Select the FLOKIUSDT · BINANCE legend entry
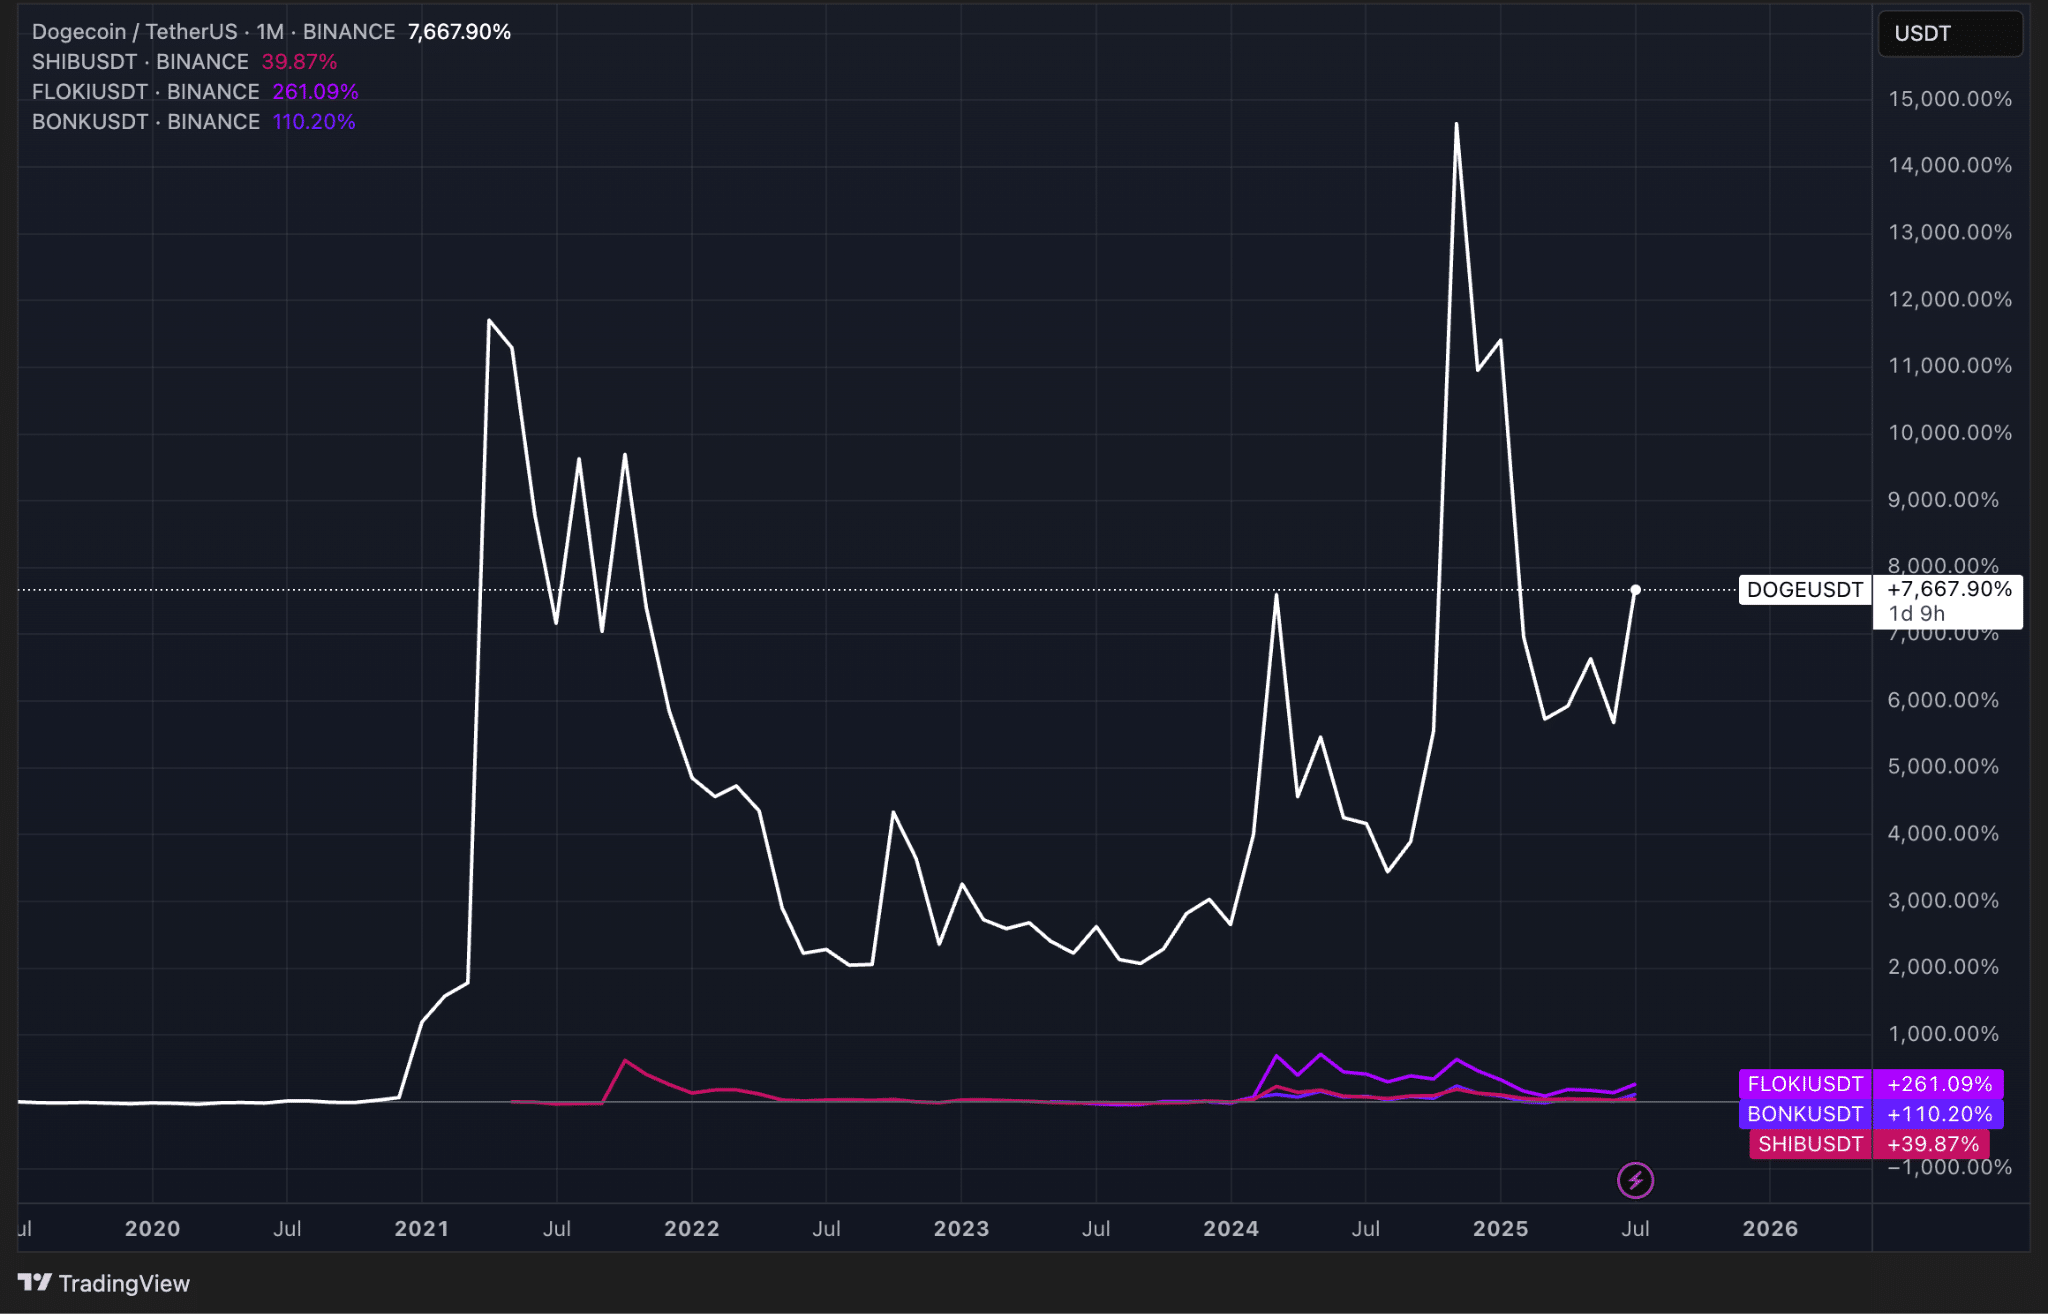 (146, 92)
